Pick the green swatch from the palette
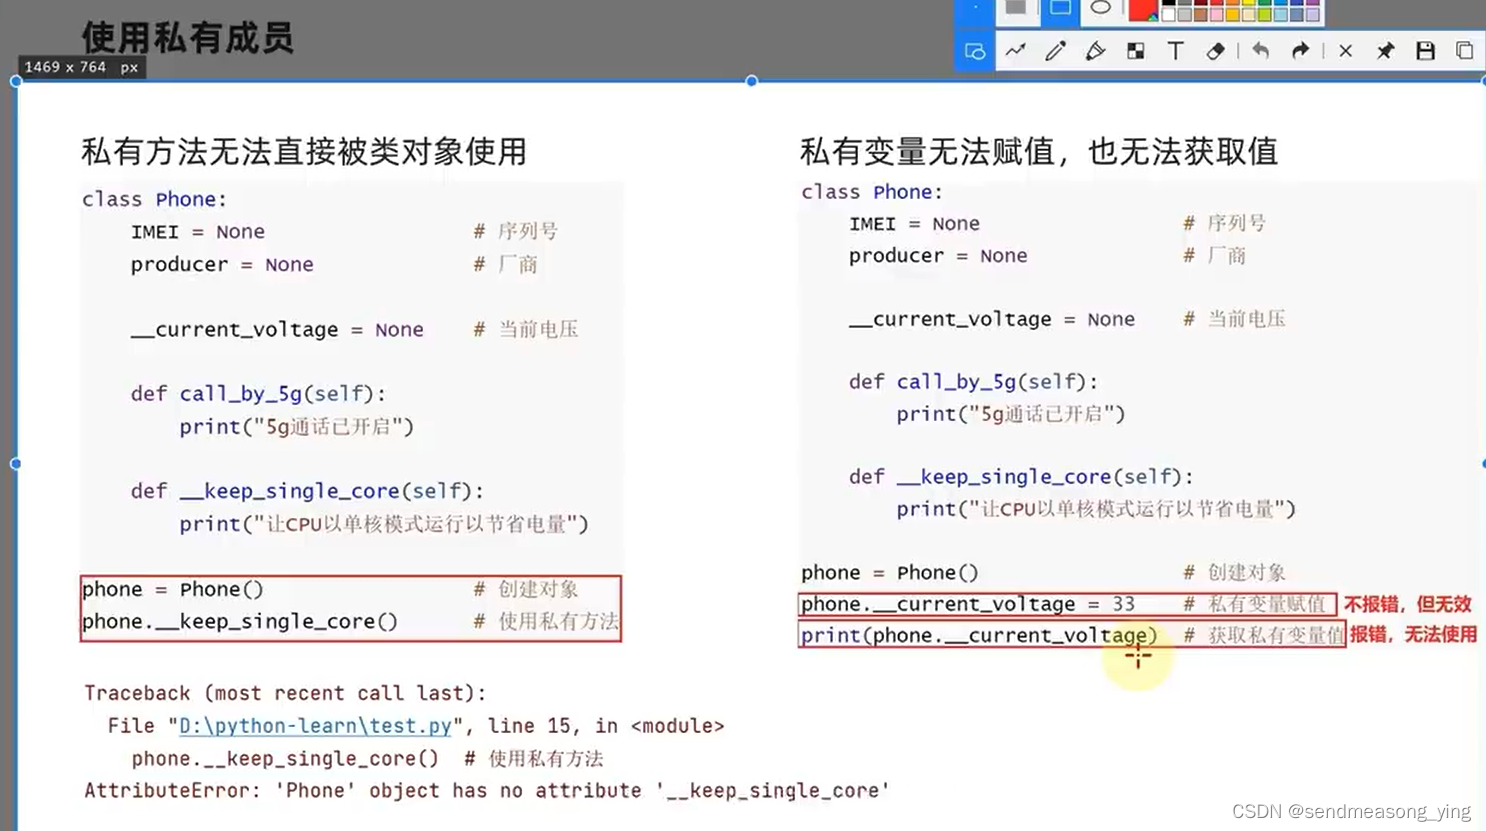Viewport: 1486px width, 831px height. pos(1264,6)
